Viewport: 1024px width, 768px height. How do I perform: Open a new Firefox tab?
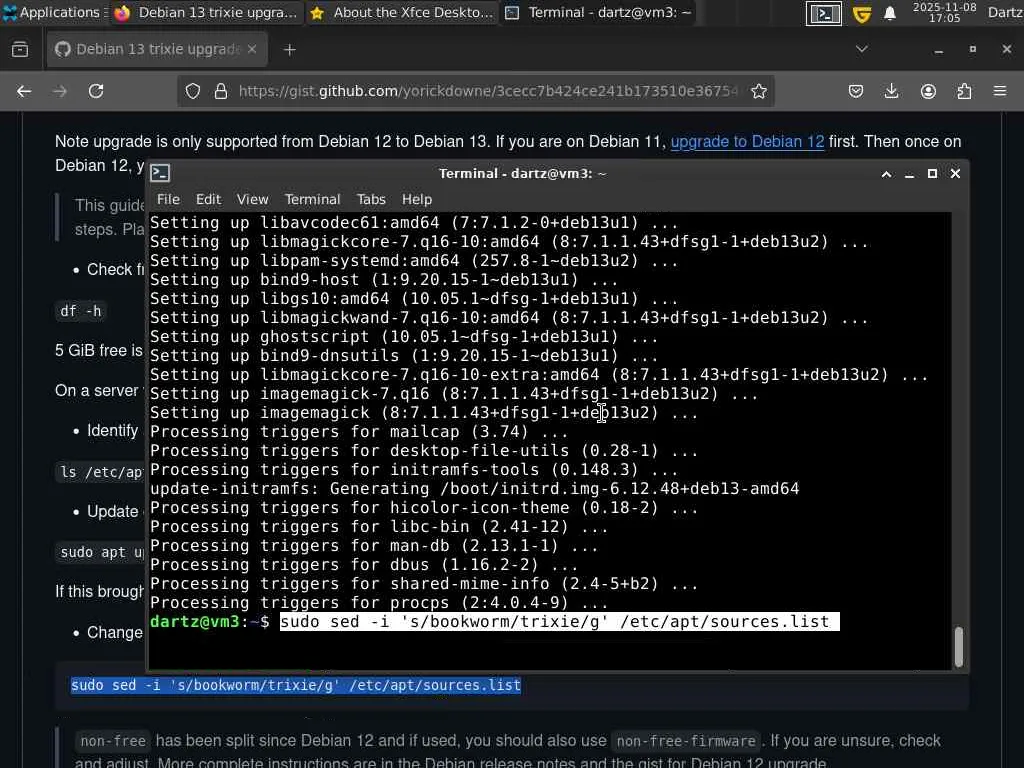(290, 50)
